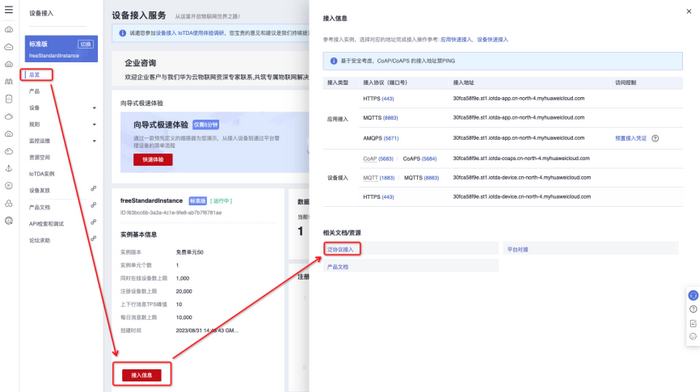Click the external-link icon beside 产品文档 in sidebar
The height and width of the screenshot is (392, 700).
(93, 205)
